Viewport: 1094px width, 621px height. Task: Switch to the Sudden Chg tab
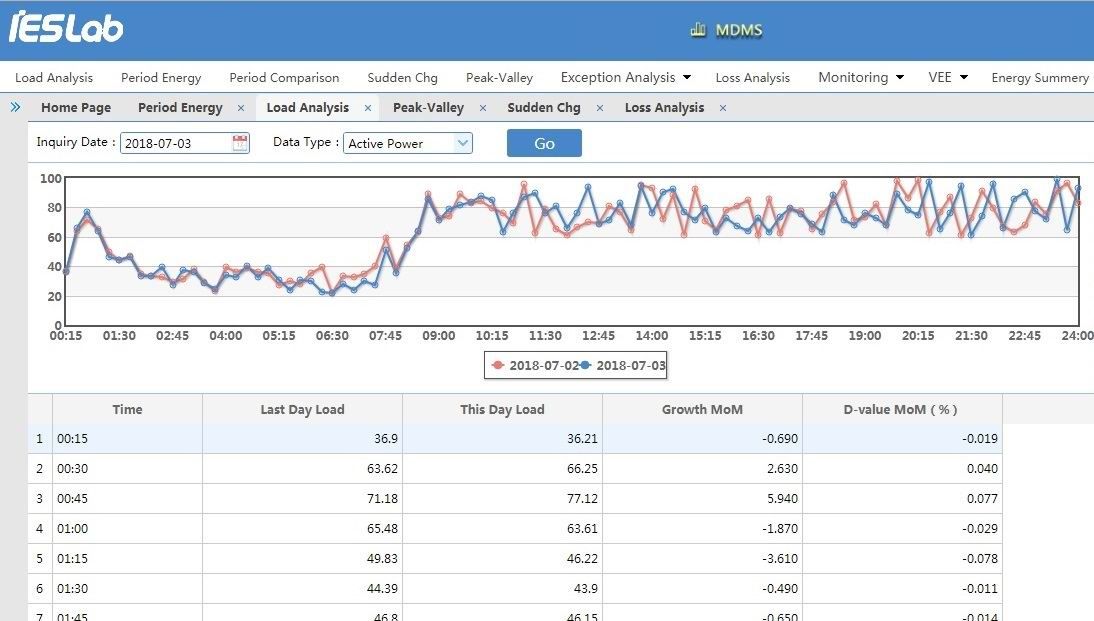click(x=544, y=107)
